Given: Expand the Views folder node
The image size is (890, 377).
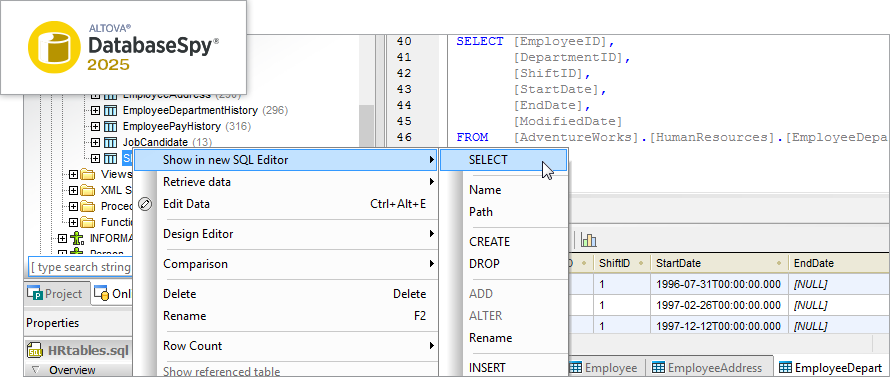Looking at the screenshot, I should (x=73, y=174).
